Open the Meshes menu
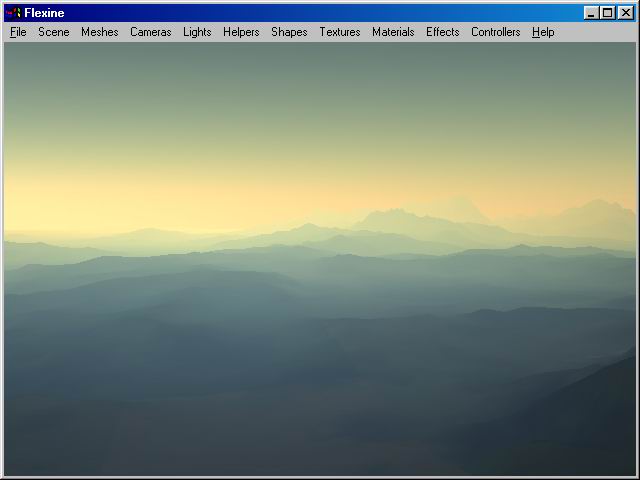Image resolution: width=640 pixels, height=480 pixels. pyautogui.click(x=100, y=32)
